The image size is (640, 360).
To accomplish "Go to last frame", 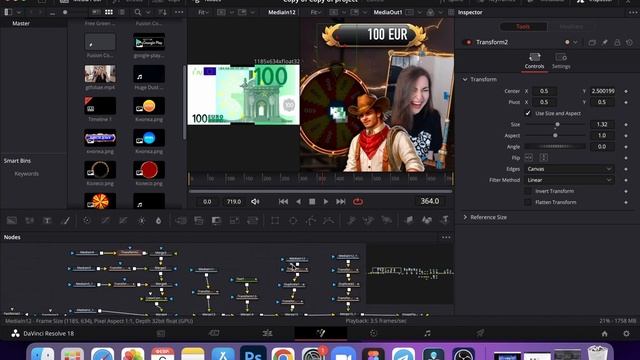I will click(341, 201).
